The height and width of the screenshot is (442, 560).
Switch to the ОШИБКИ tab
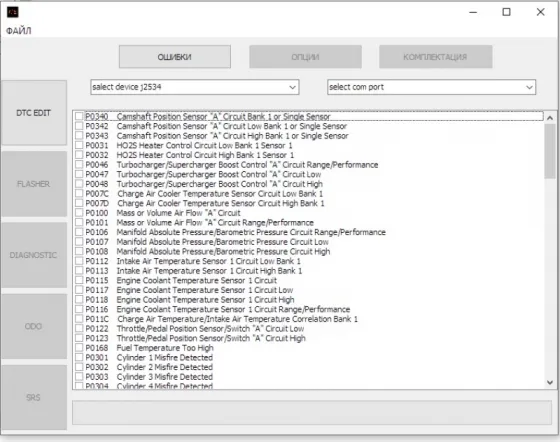tap(175, 57)
